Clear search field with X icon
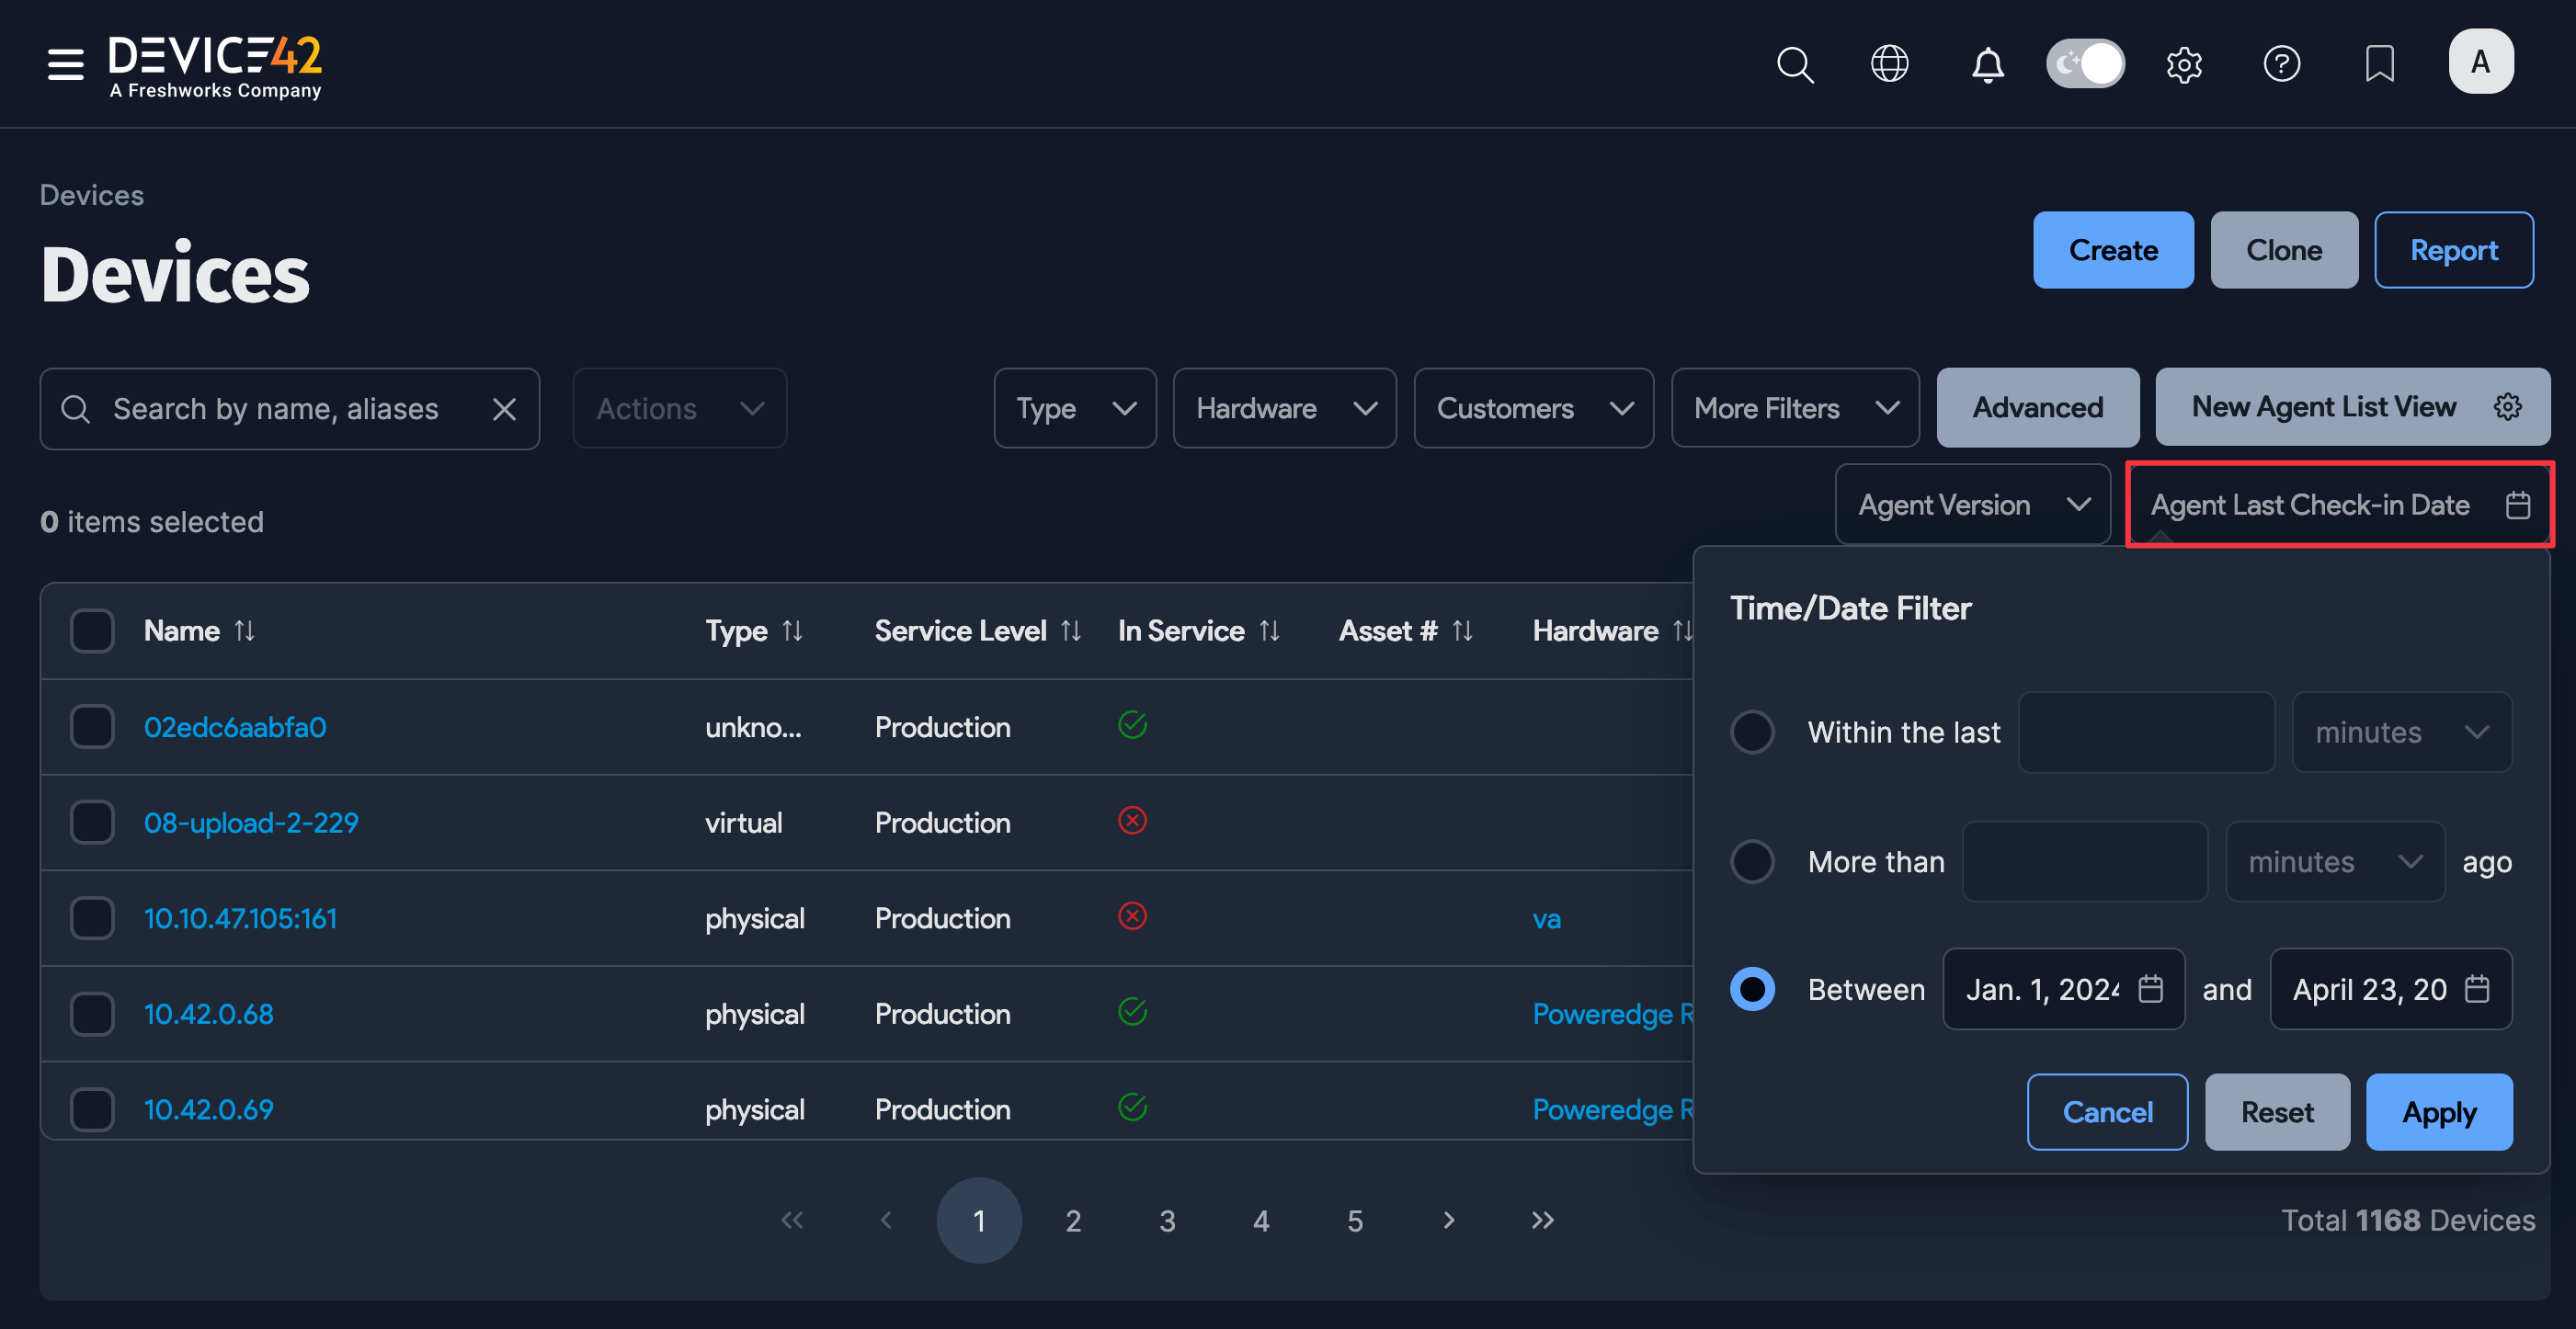The width and height of the screenshot is (2576, 1329). coord(504,409)
